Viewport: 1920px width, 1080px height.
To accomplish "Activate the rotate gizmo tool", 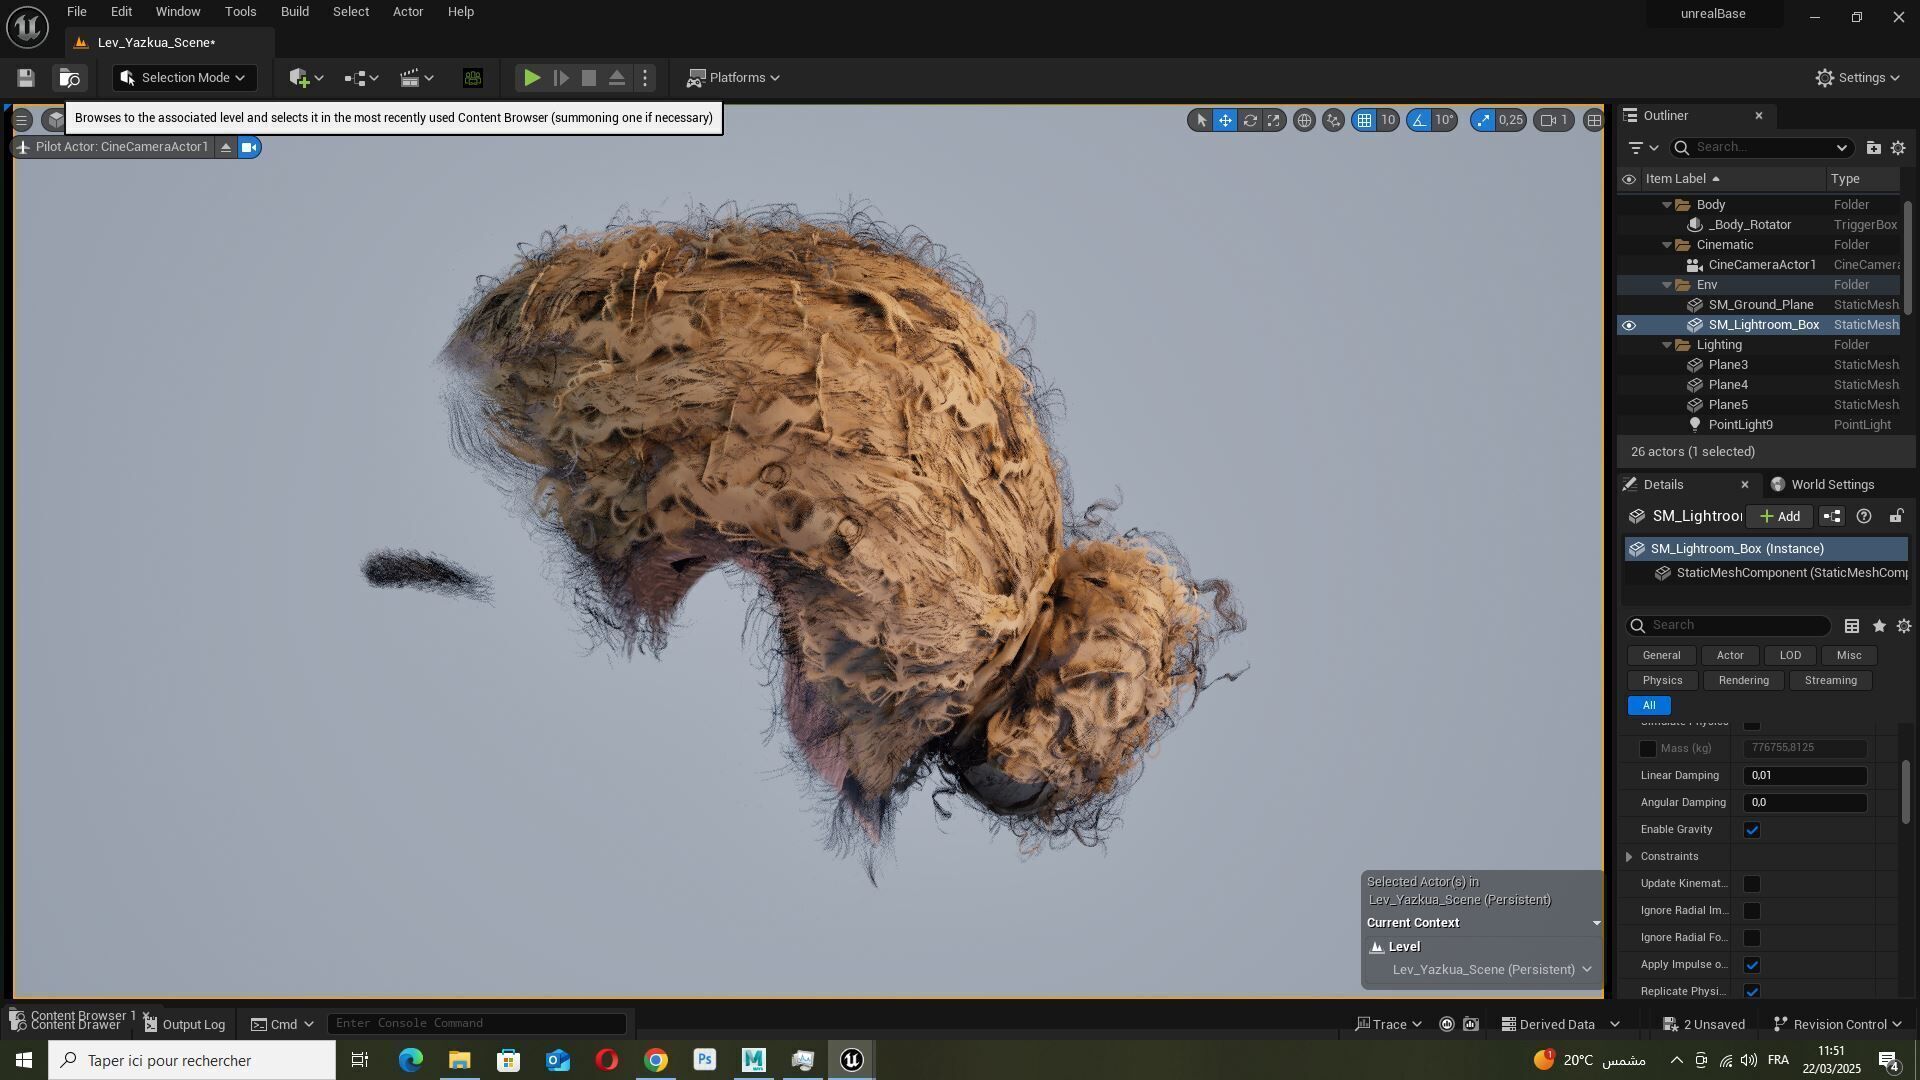I will (x=1250, y=120).
